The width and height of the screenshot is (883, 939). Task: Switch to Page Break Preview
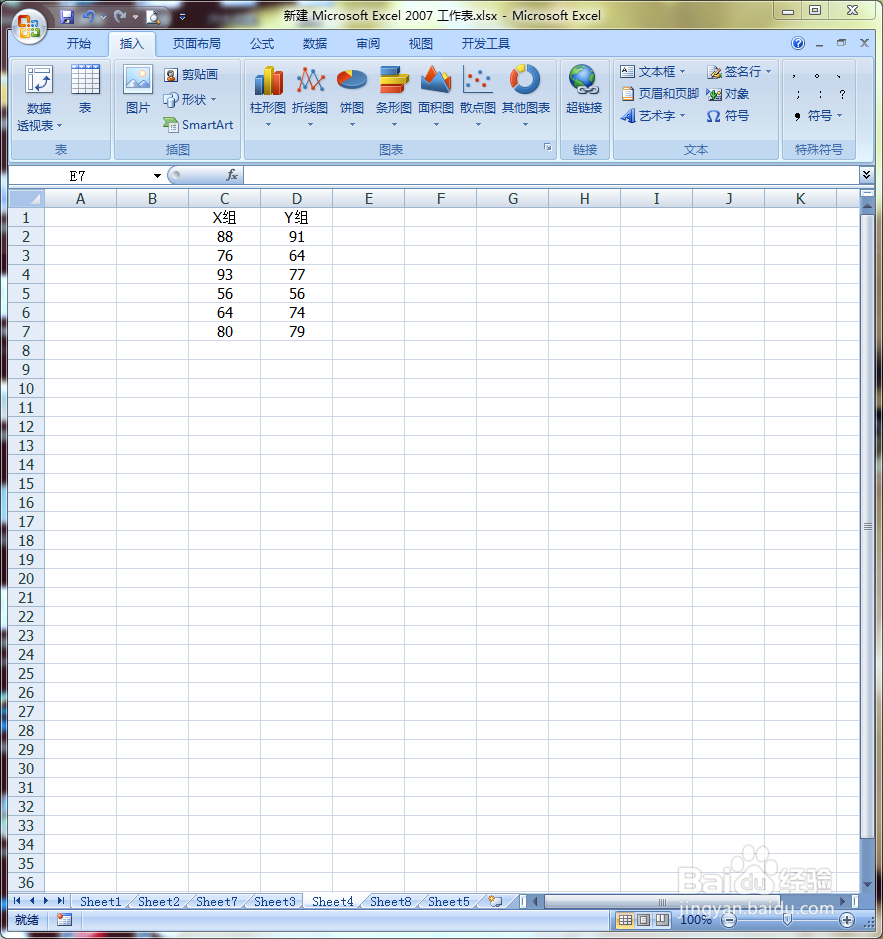pyautogui.click(x=662, y=920)
